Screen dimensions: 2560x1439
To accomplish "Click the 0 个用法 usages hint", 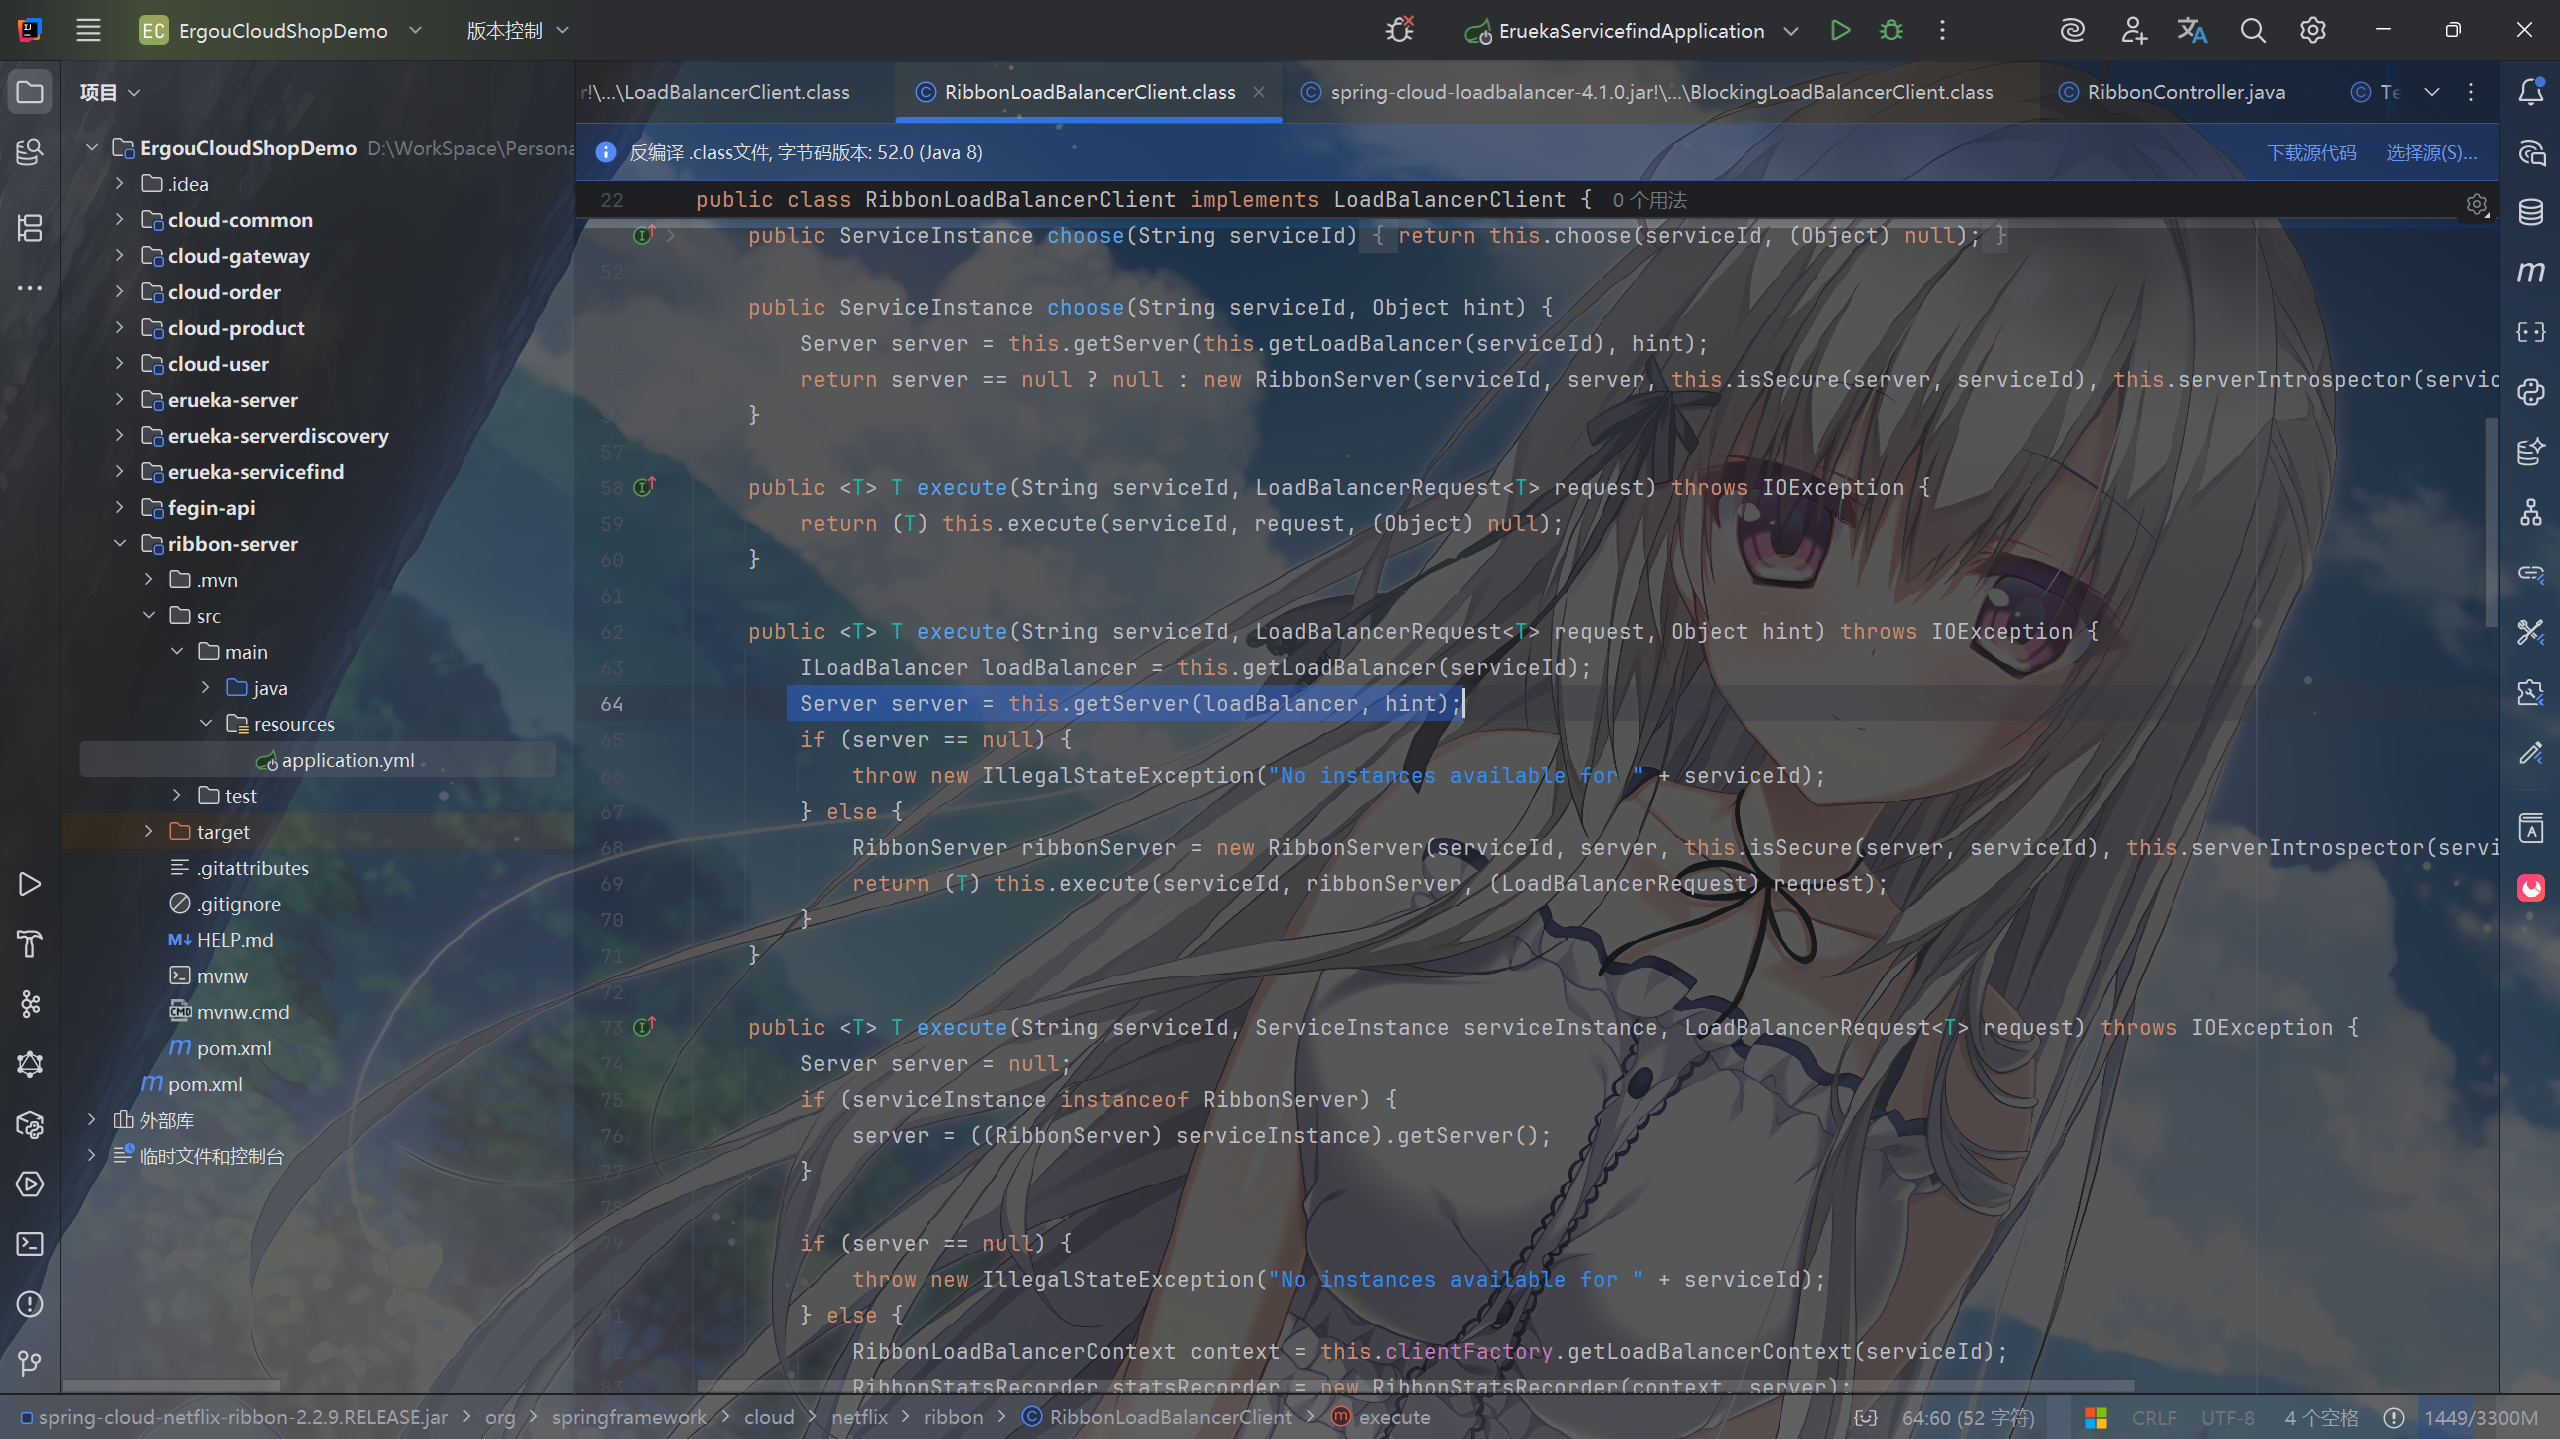I will pos(1649,200).
